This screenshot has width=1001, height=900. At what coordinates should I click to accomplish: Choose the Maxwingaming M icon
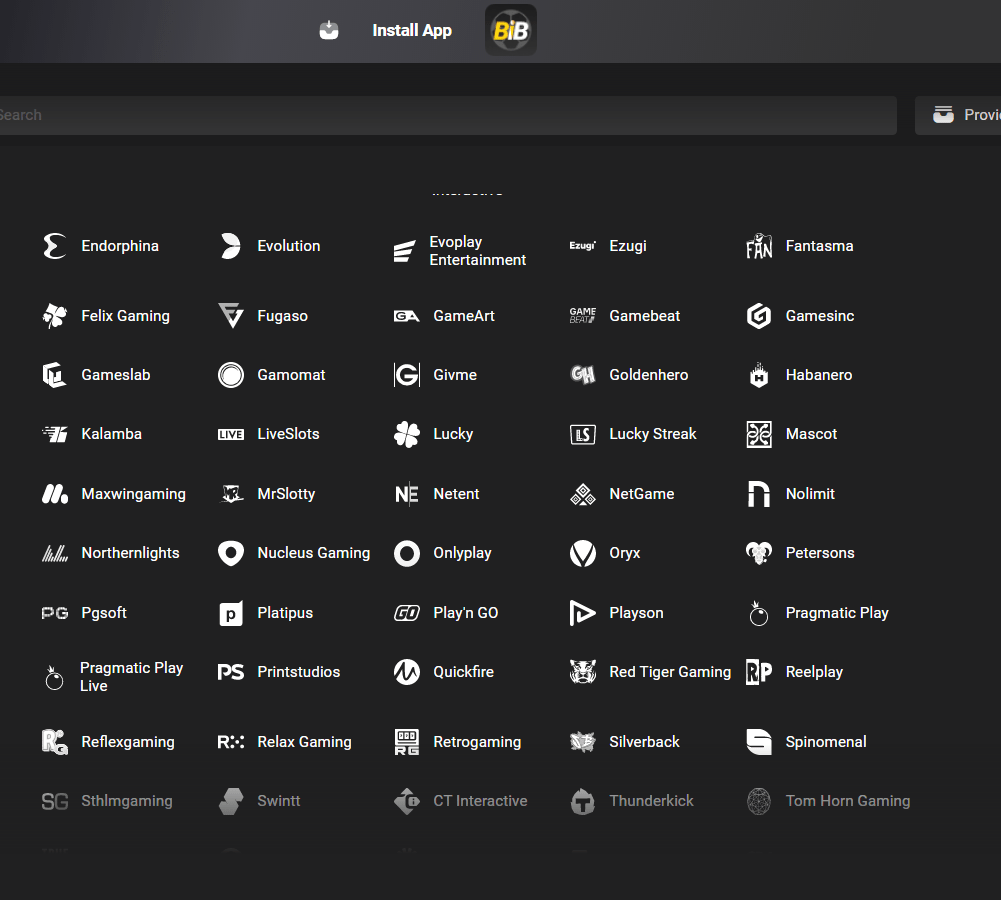click(x=54, y=494)
